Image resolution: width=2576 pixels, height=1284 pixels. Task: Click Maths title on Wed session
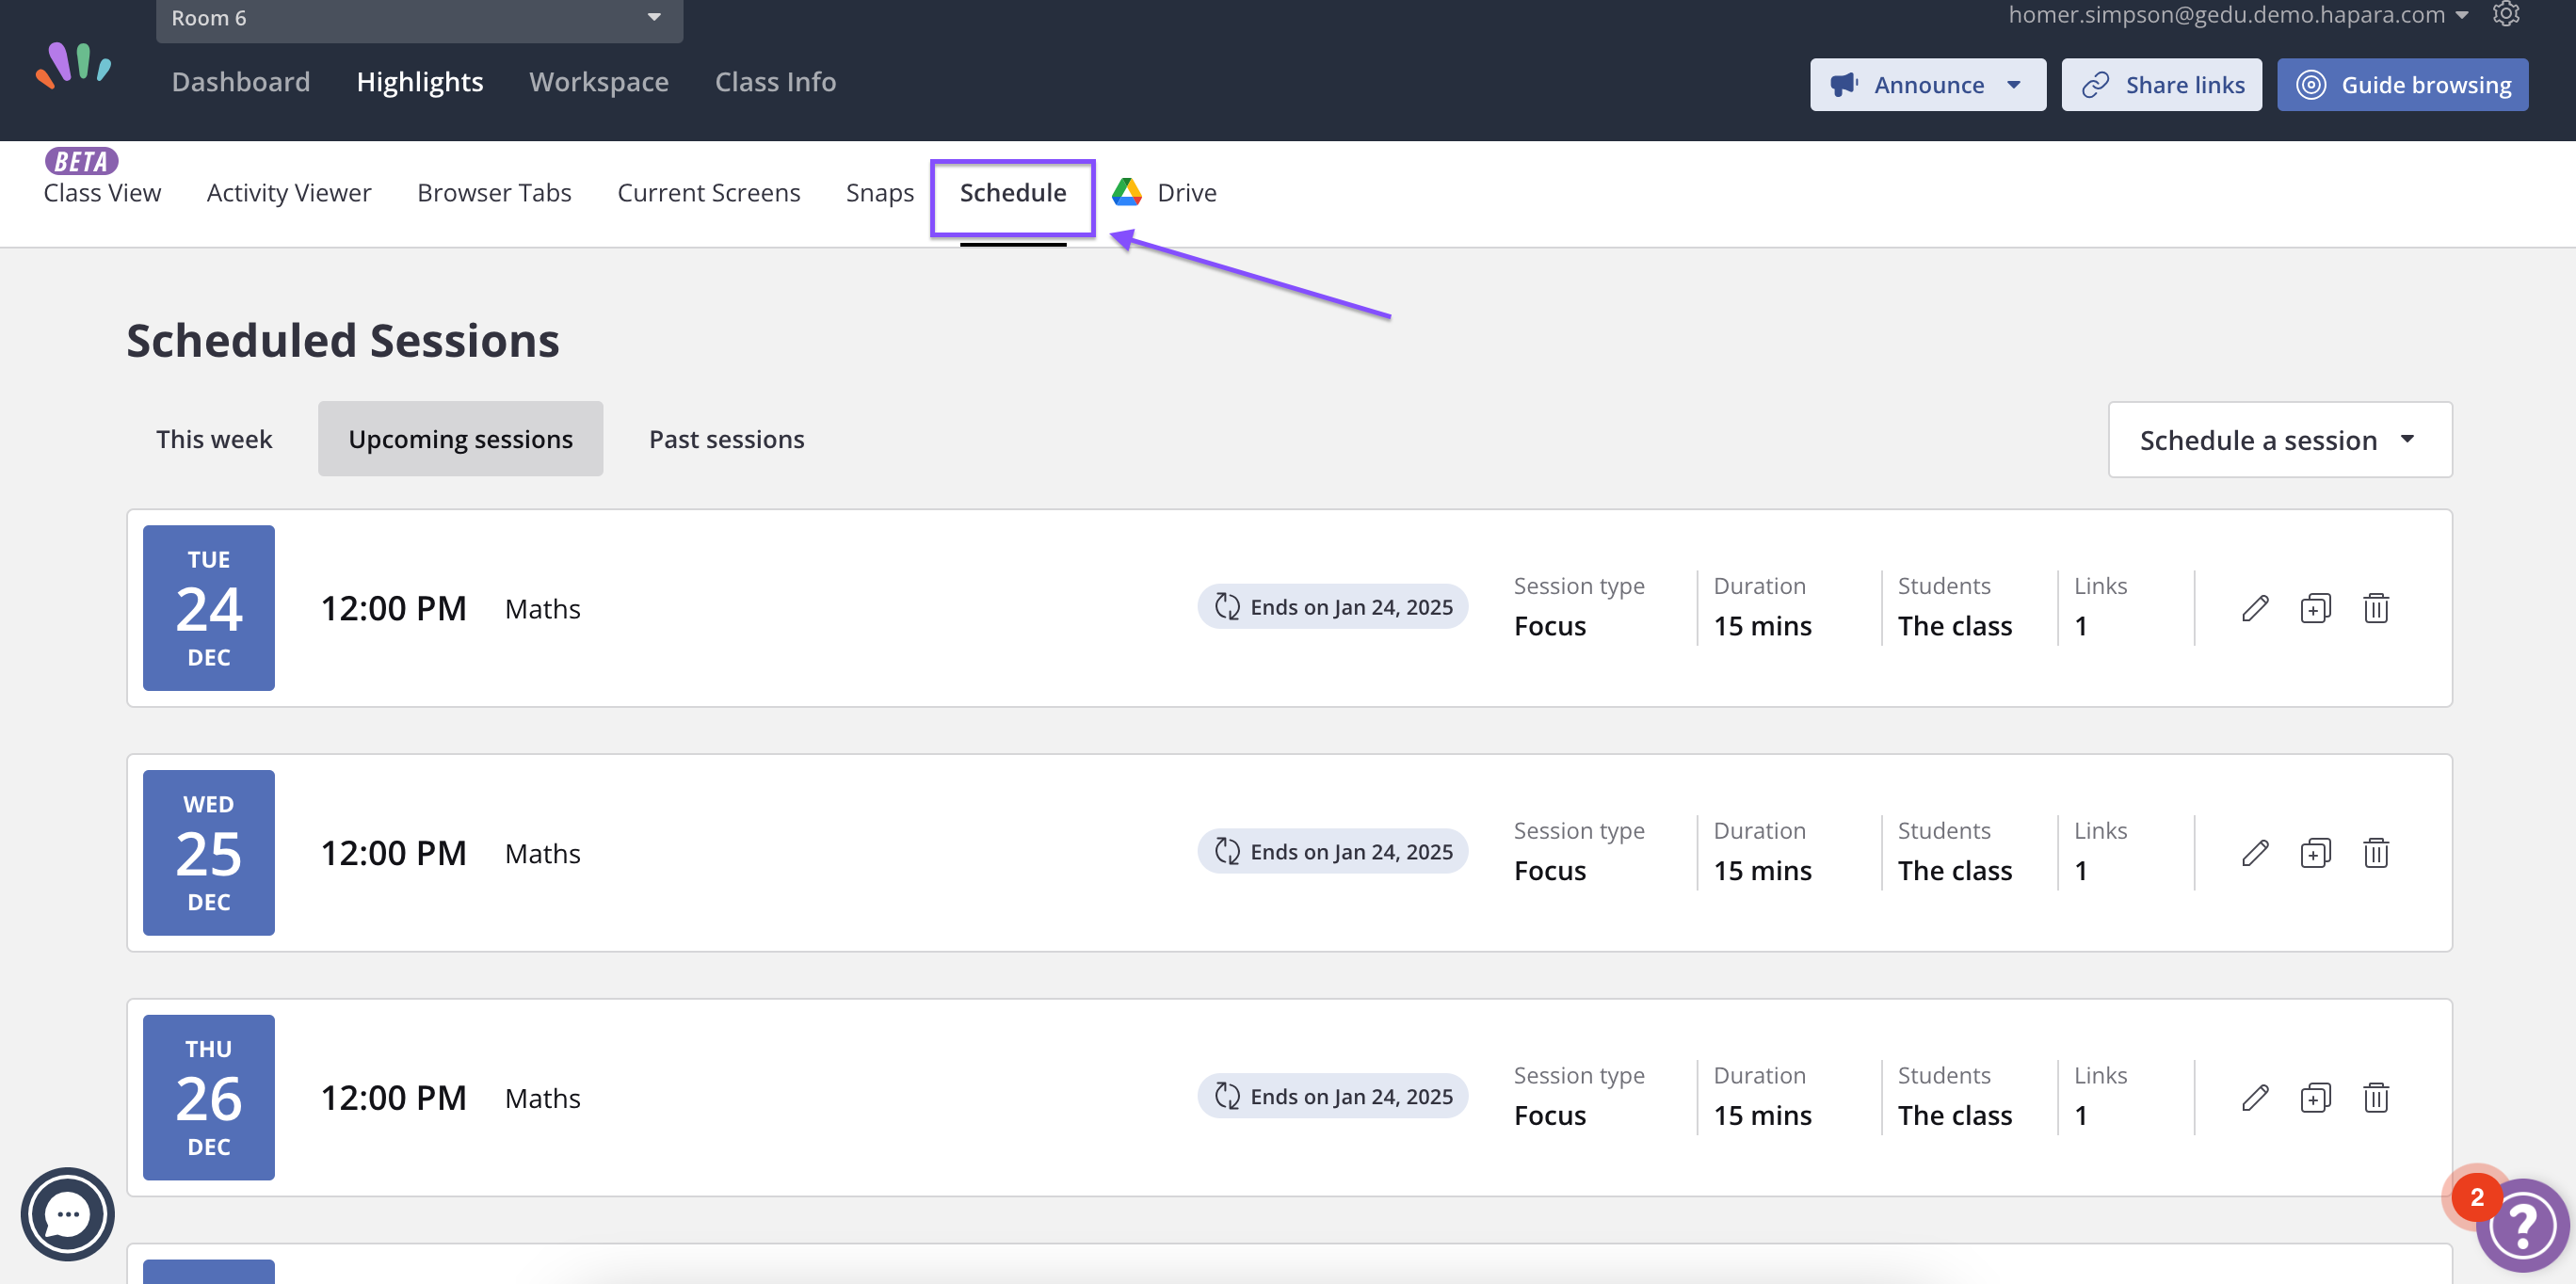click(x=542, y=854)
